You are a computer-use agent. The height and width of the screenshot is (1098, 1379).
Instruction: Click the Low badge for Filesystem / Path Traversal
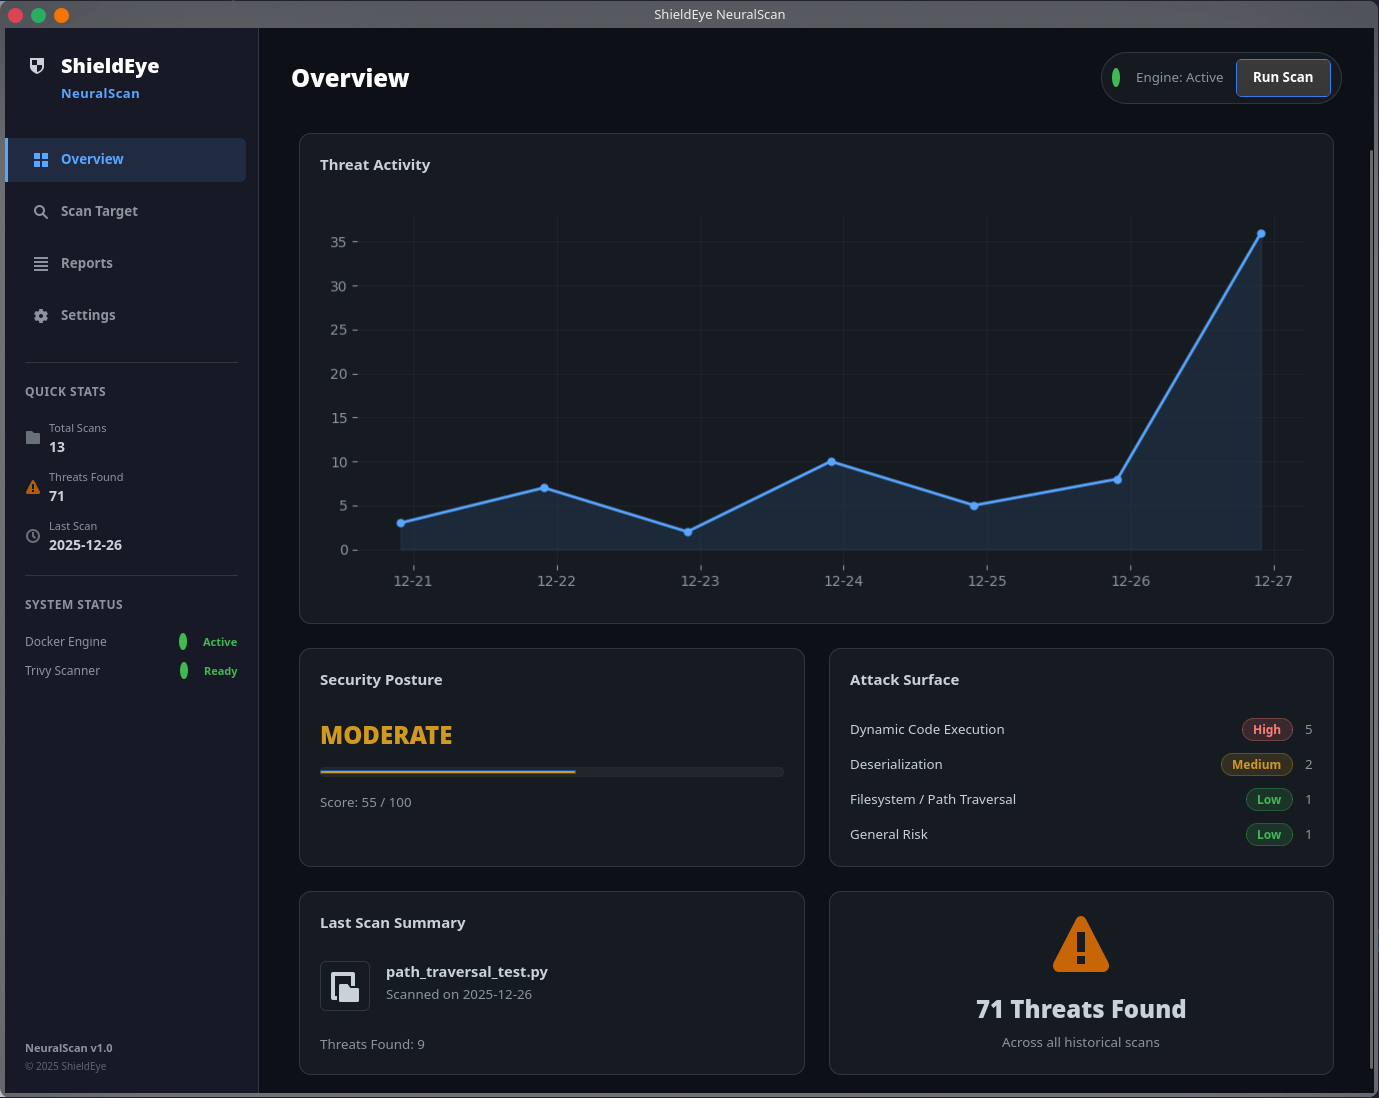coord(1269,800)
